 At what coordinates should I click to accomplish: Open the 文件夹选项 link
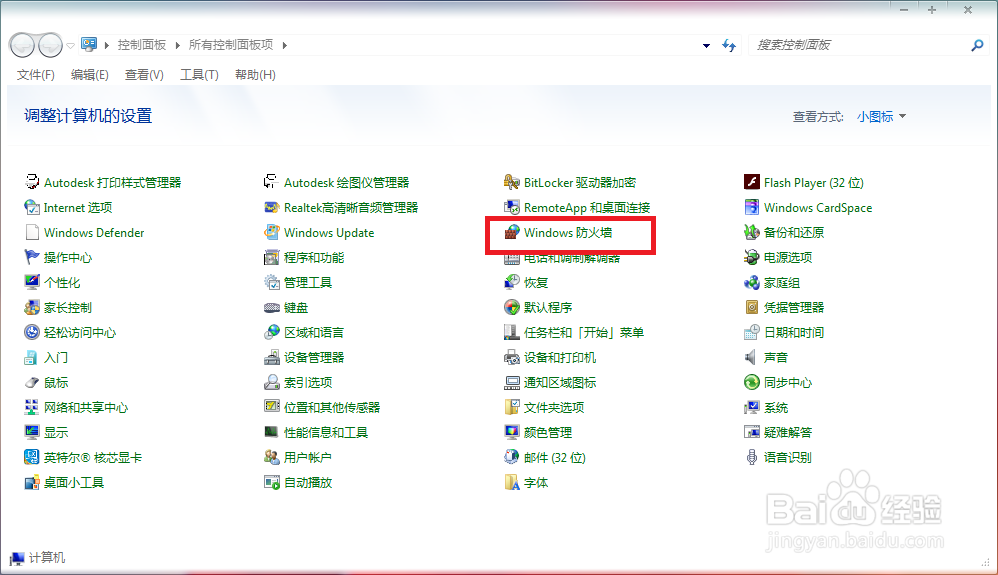point(554,407)
